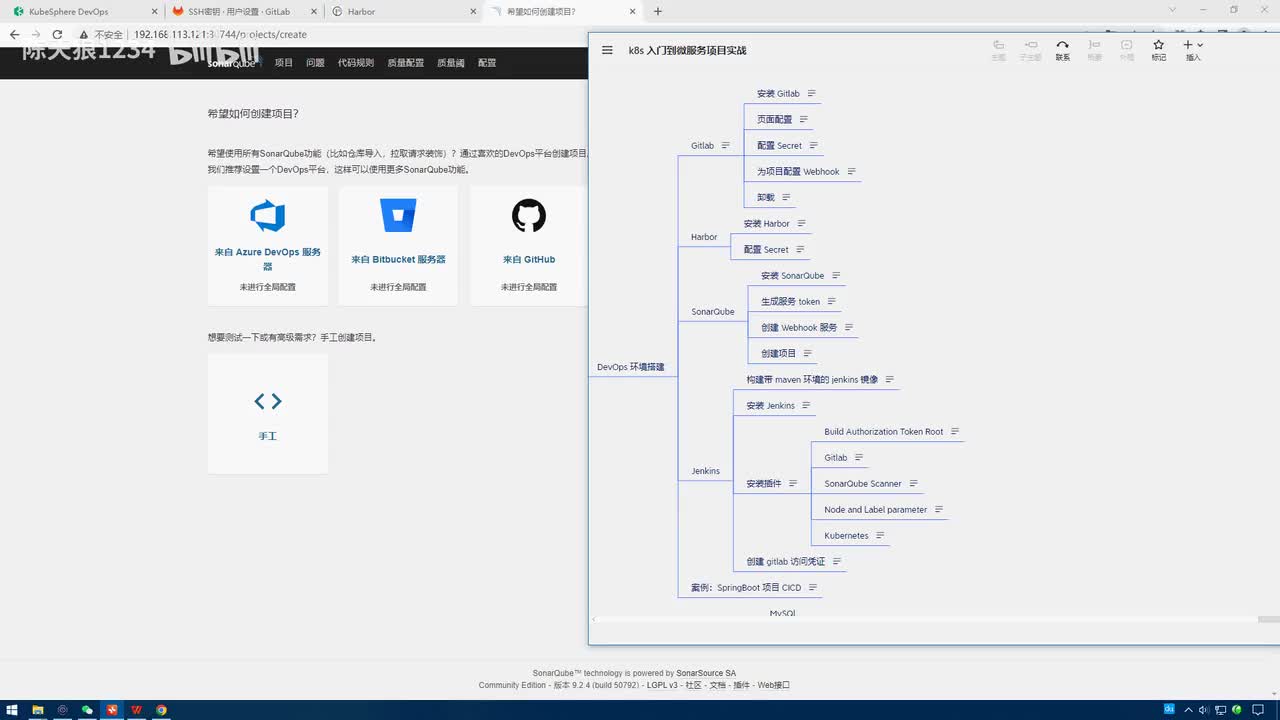Image resolution: width=1280 pixels, height=720 pixels.
Task: Open the mind map hamburger menu
Action: (607, 50)
